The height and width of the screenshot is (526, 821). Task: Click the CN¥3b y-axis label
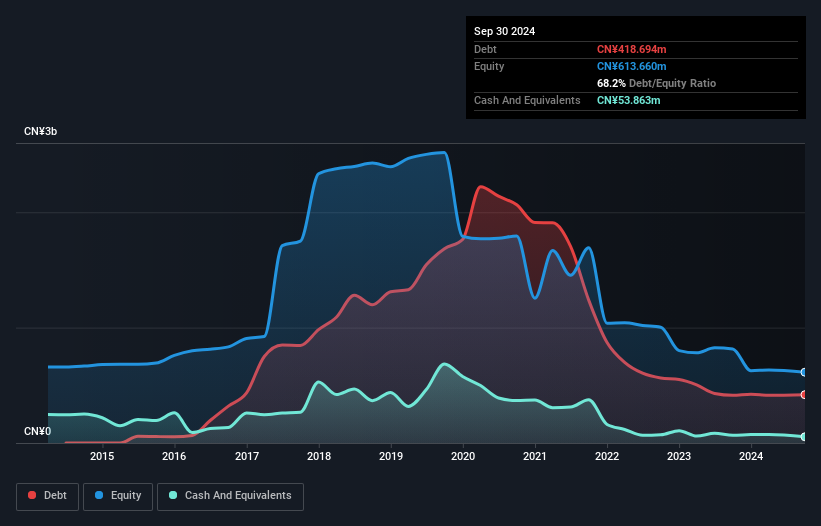(x=40, y=131)
